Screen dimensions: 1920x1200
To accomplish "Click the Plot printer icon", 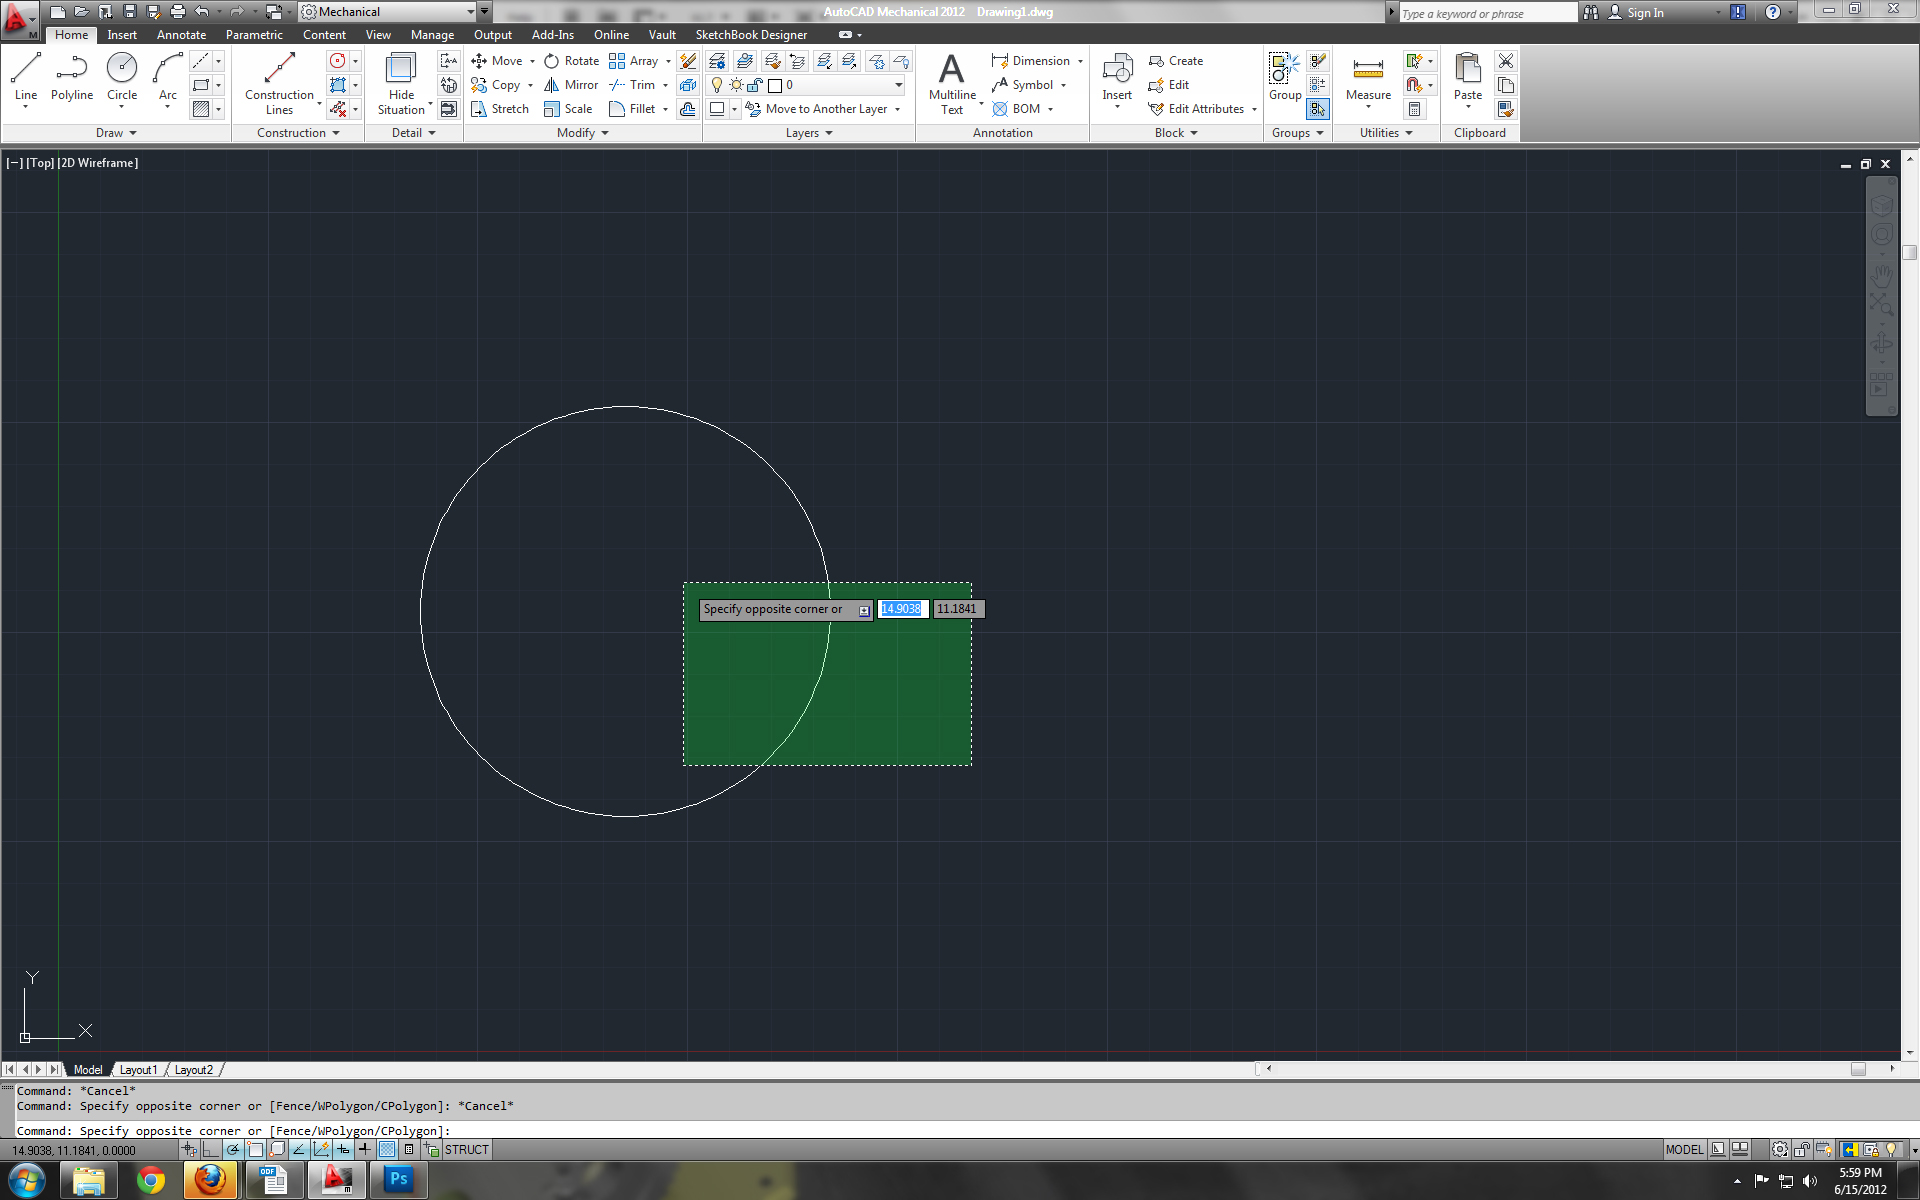I will tap(178, 12).
